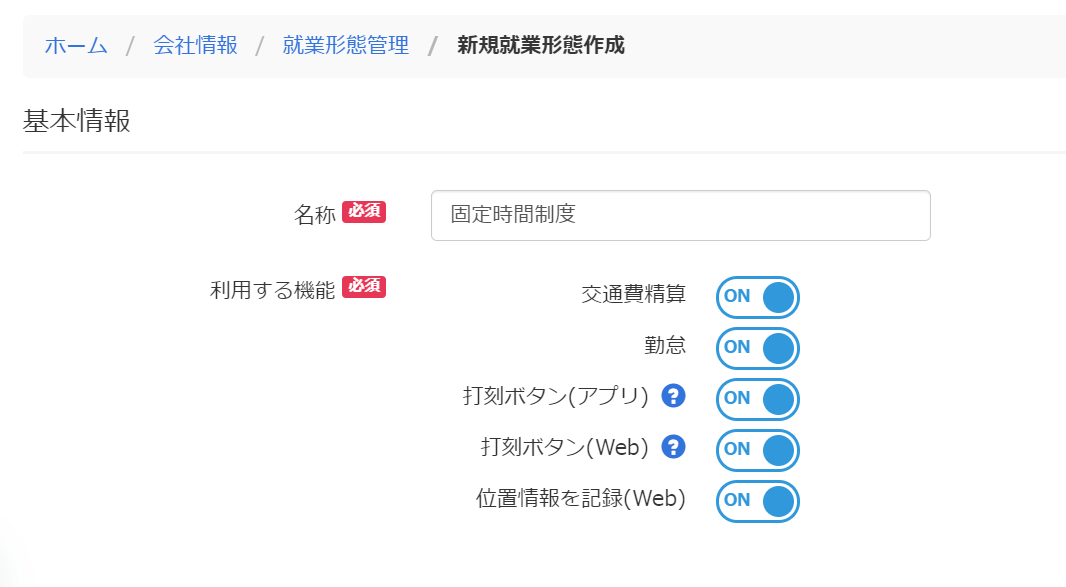Click the 勤怠 label text
Viewport: 1066px width, 587px height.
[665, 345]
